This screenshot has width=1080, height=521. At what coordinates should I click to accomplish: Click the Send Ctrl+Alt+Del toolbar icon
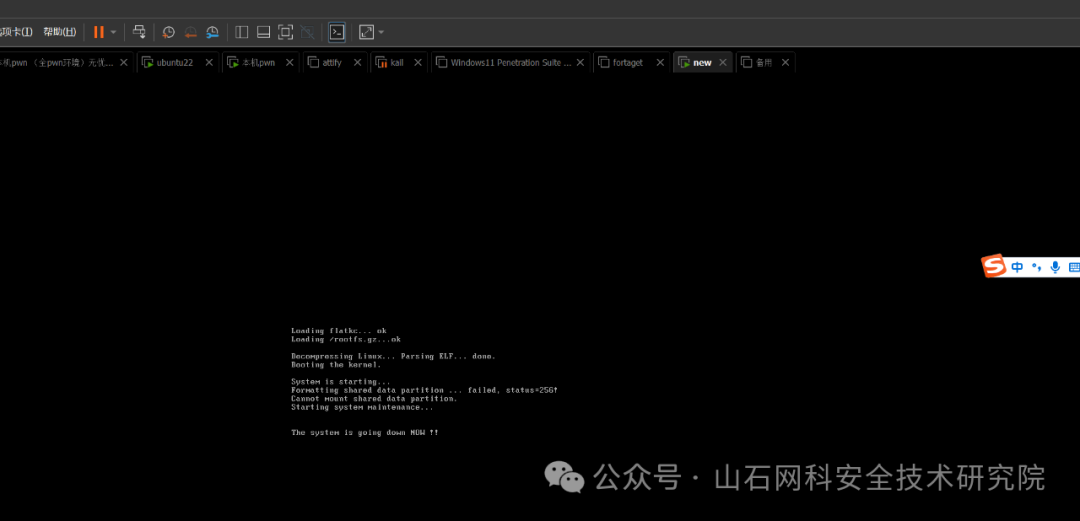[139, 32]
